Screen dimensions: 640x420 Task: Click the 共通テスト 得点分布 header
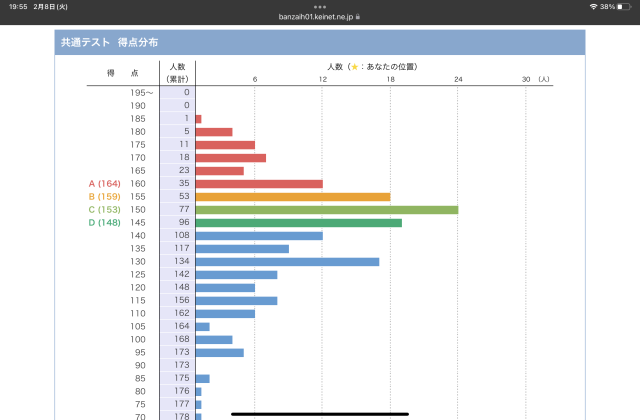(109, 42)
